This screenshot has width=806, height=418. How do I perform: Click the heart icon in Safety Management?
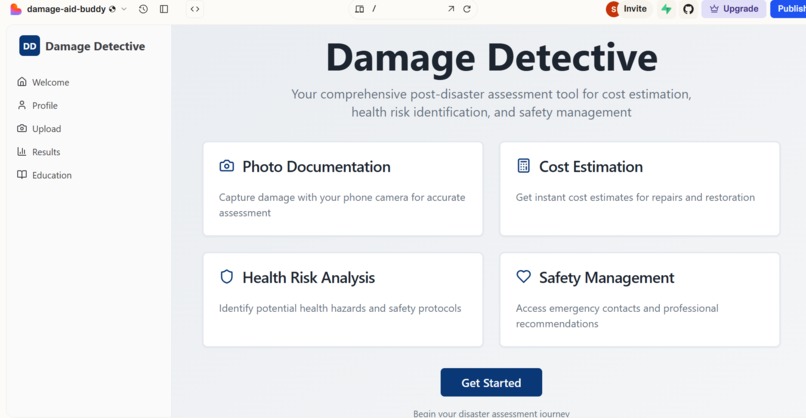pos(523,277)
